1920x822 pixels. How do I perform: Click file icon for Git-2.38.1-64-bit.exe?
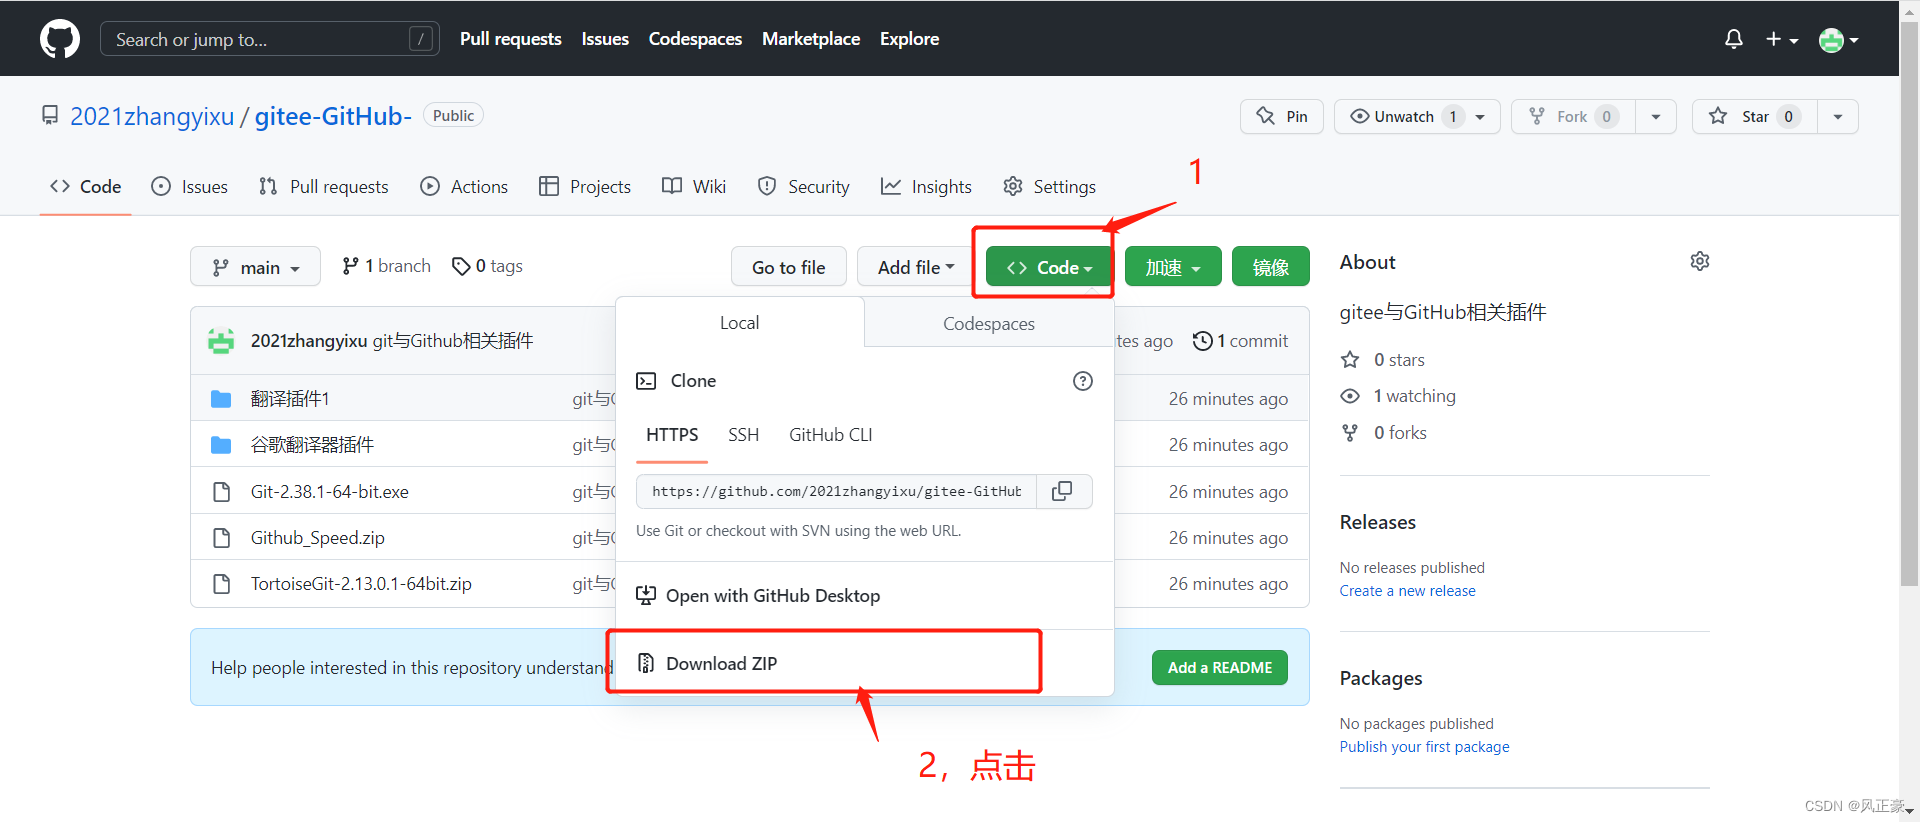(x=221, y=492)
